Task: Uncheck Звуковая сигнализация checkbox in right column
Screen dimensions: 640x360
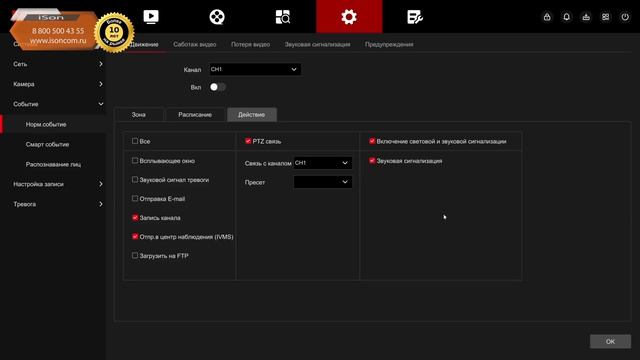Action: (372, 160)
